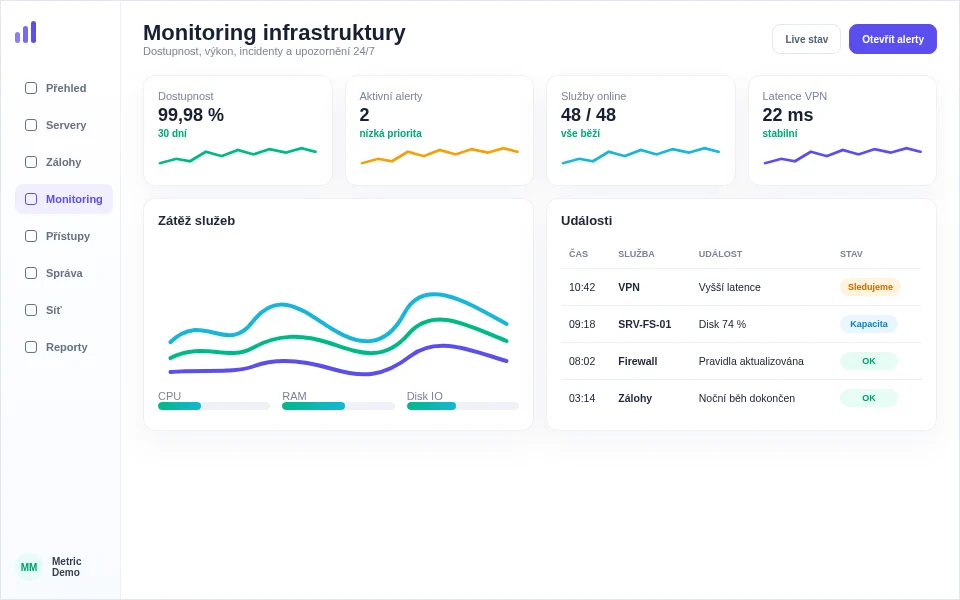The width and height of the screenshot is (960, 600).
Task: Click OK badge in Zálohy event row
Action: pyautogui.click(x=869, y=398)
